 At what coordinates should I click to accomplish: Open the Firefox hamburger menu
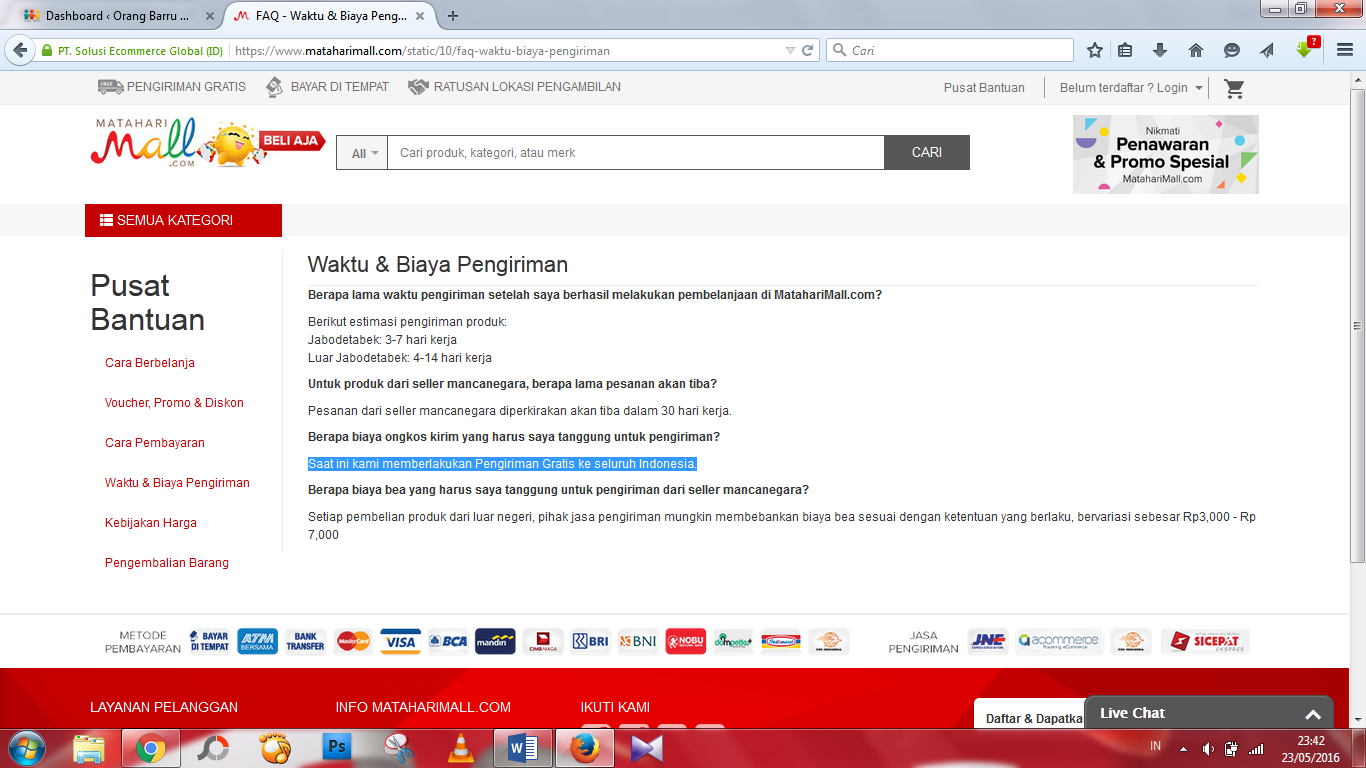(x=1344, y=50)
